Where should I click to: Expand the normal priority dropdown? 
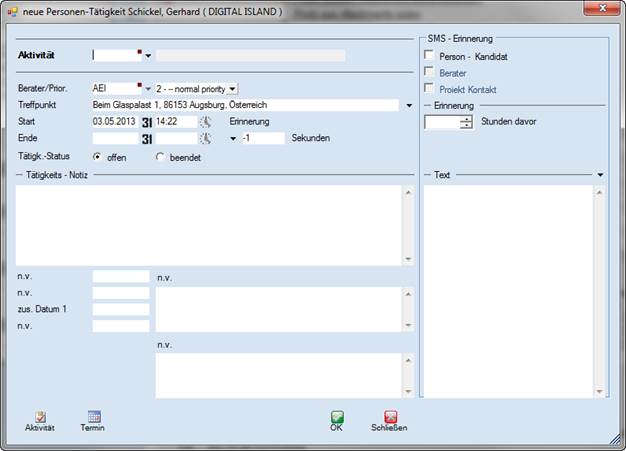232,89
